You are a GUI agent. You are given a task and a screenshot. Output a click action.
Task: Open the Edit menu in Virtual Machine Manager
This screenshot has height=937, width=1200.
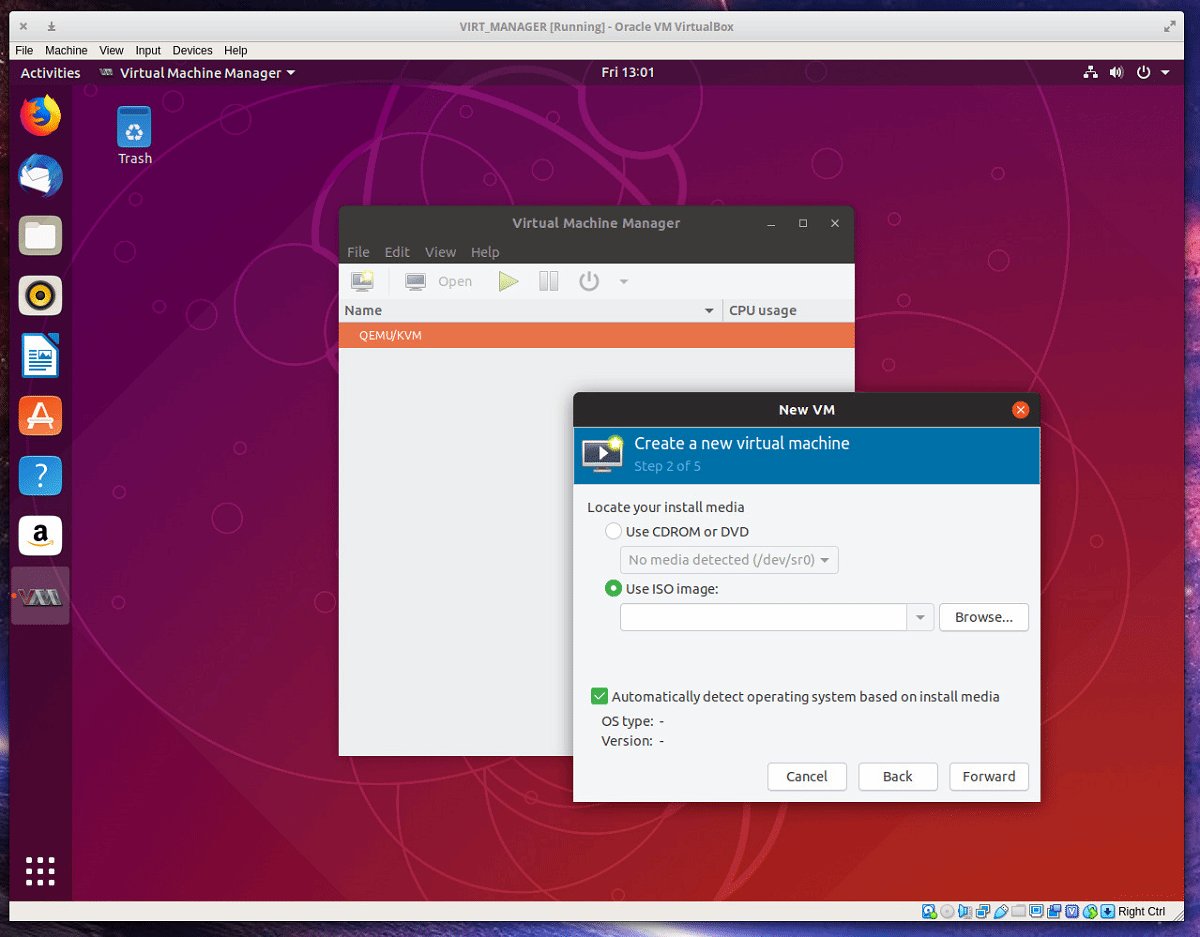coord(397,252)
